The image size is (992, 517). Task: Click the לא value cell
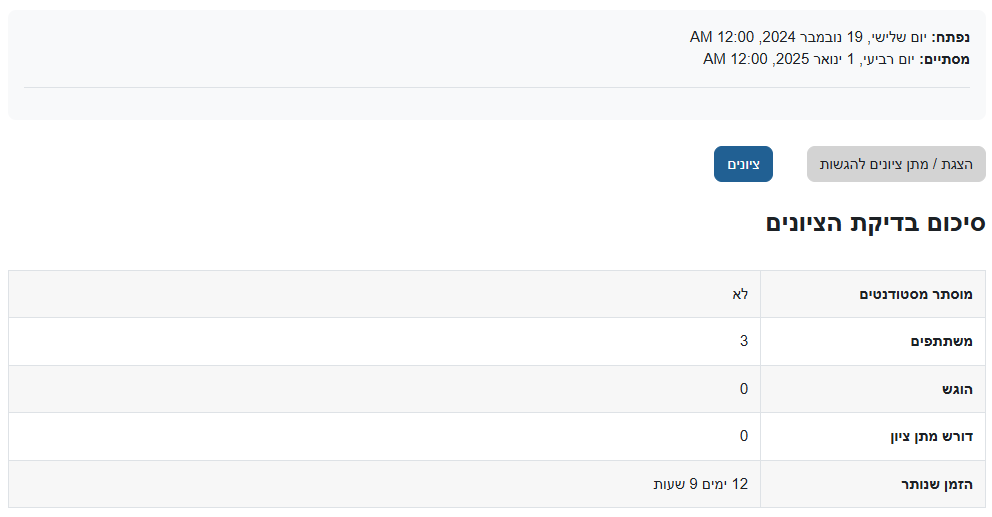pos(740,294)
